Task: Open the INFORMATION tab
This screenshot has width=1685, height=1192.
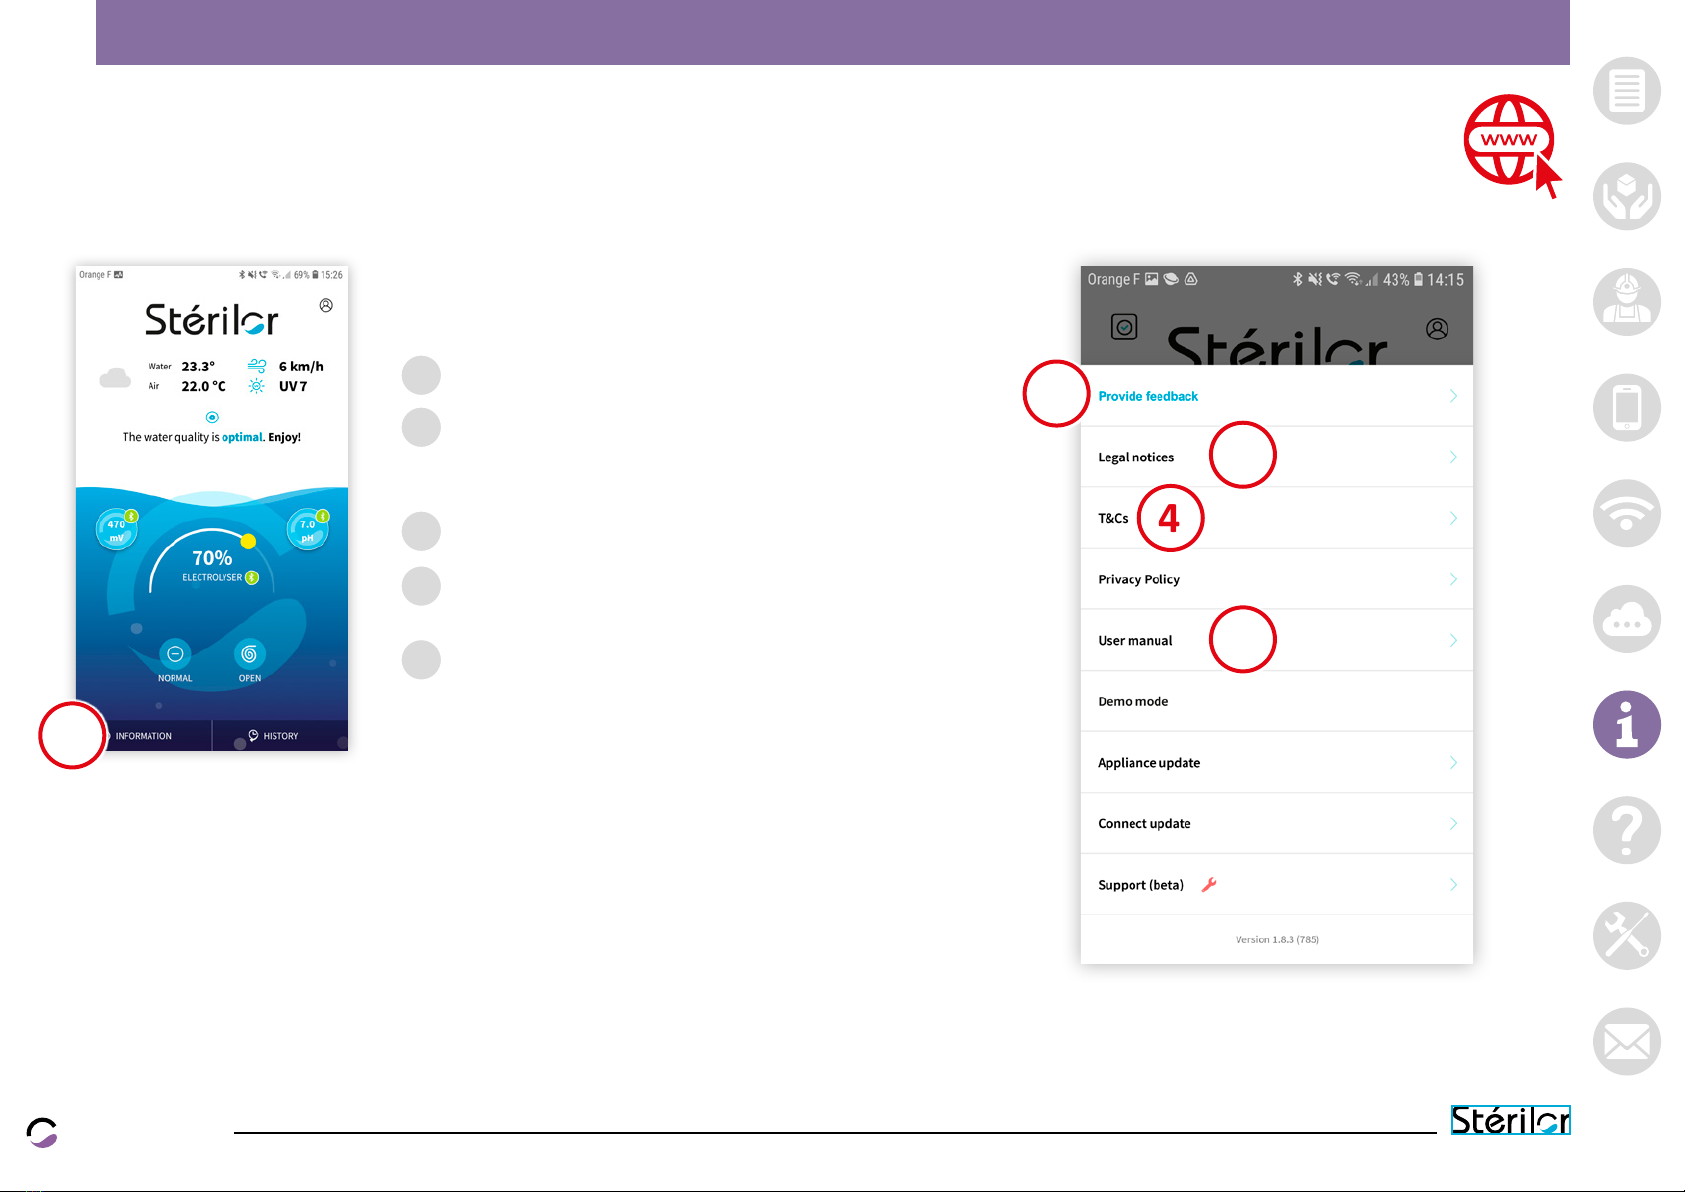Action: pos(143,736)
